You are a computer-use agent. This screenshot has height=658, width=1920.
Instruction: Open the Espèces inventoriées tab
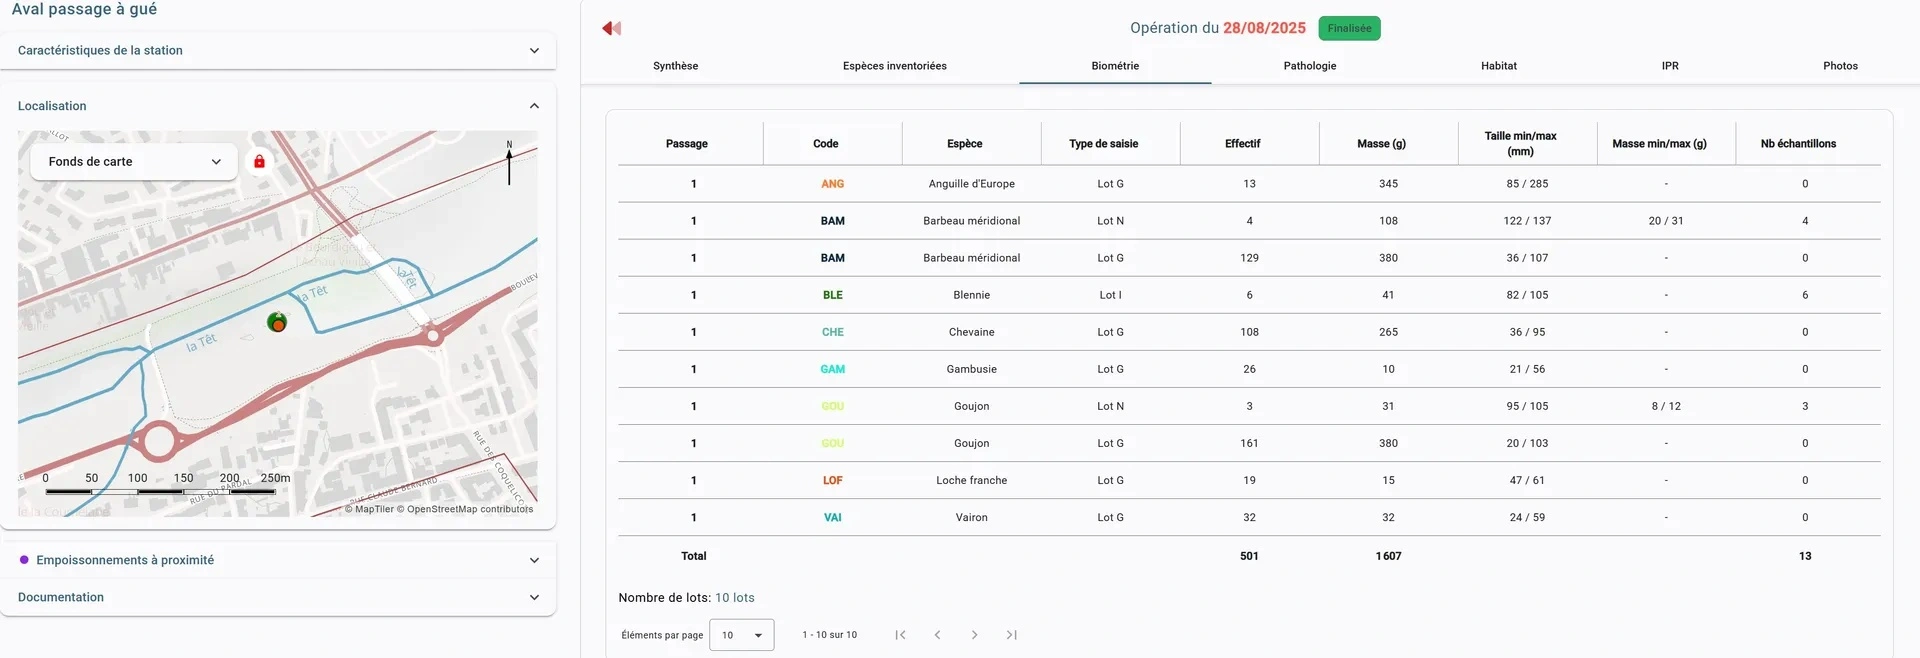(894, 66)
